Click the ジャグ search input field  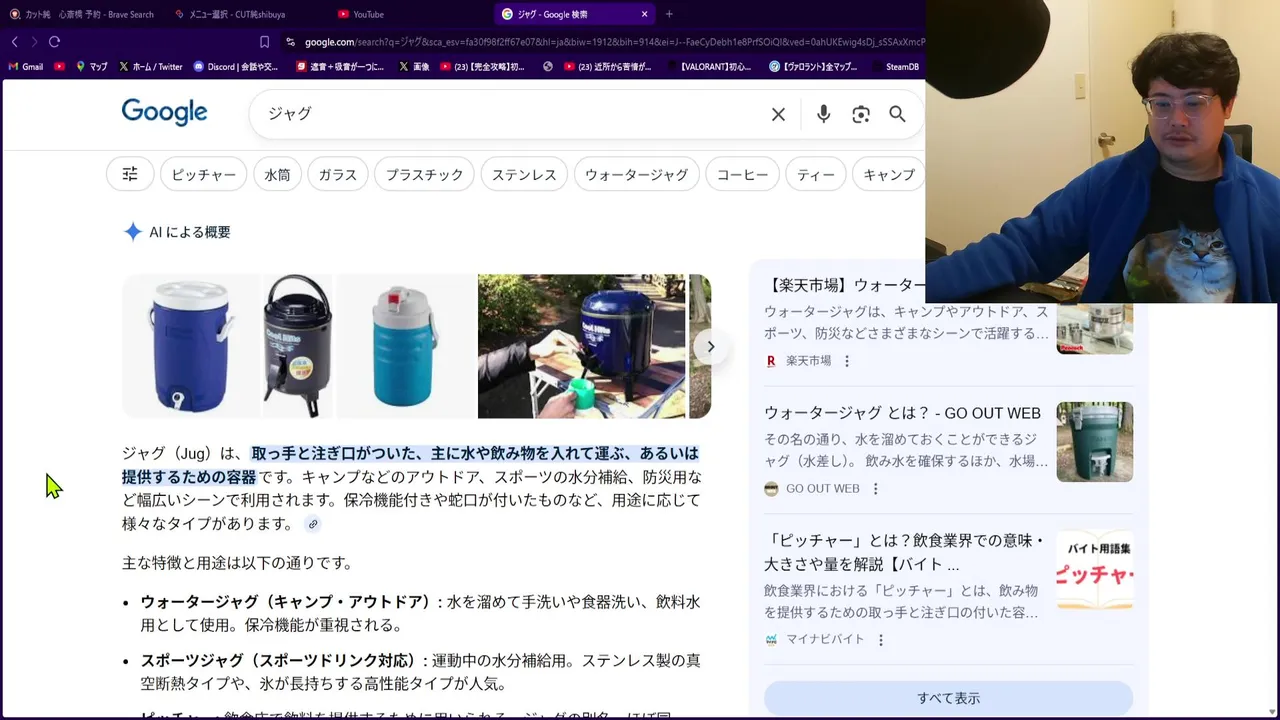click(510, 114)
